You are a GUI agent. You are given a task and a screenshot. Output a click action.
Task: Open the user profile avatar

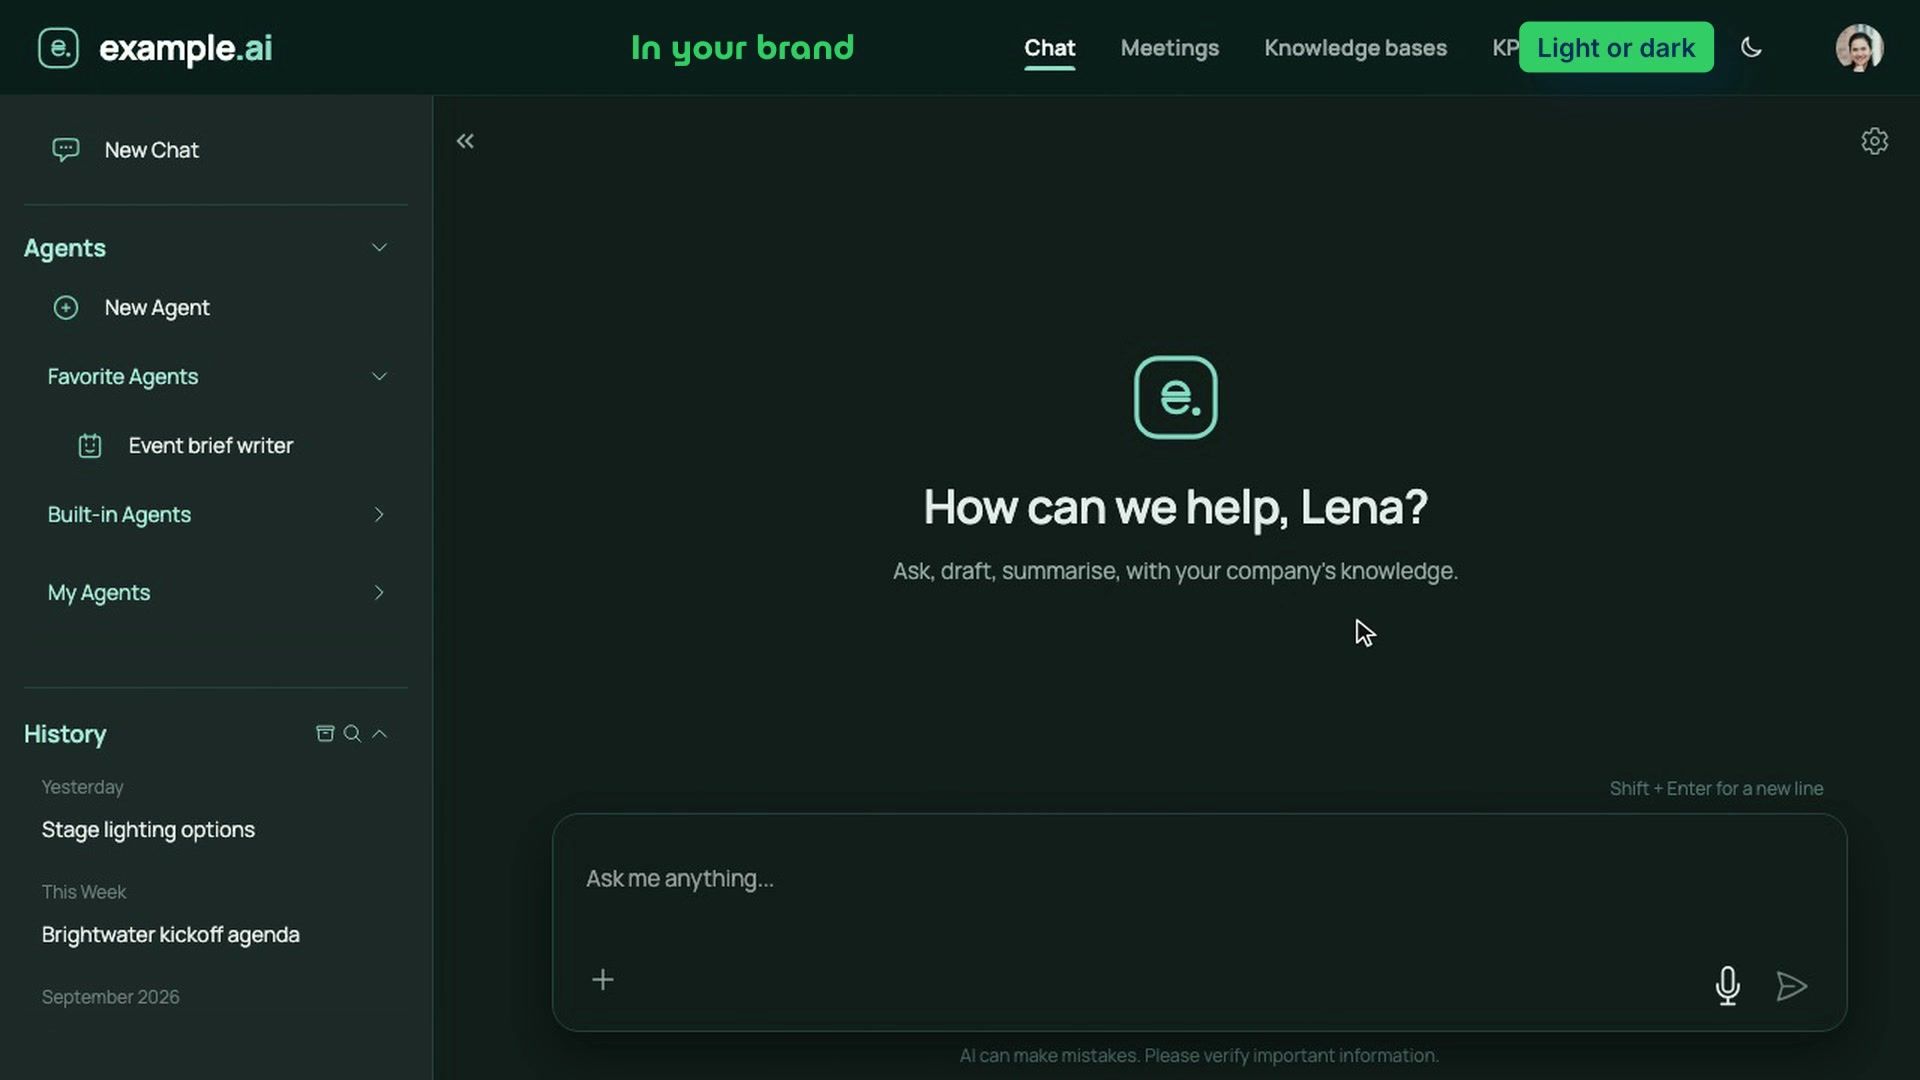1859,47
